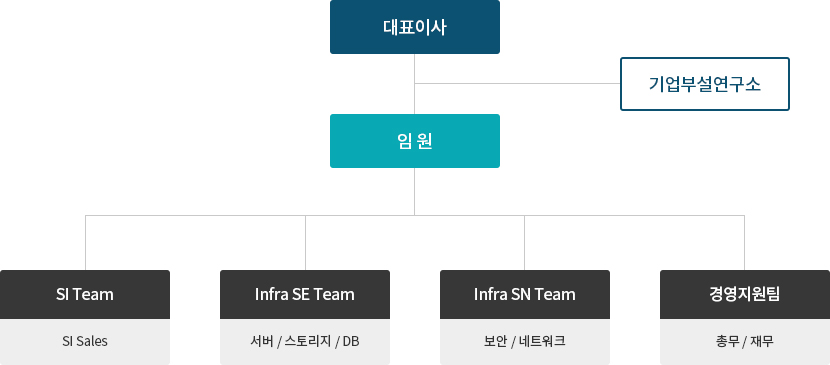830x365 pixels.
Task: Click the 서버 text under Infra SE Team
Action: pos(262,342)
